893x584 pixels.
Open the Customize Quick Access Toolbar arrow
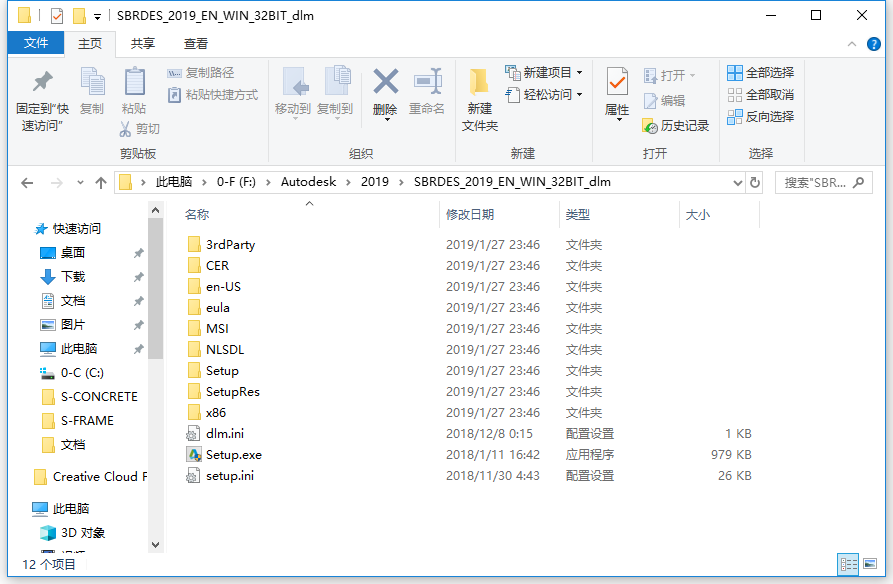(97, 17)
